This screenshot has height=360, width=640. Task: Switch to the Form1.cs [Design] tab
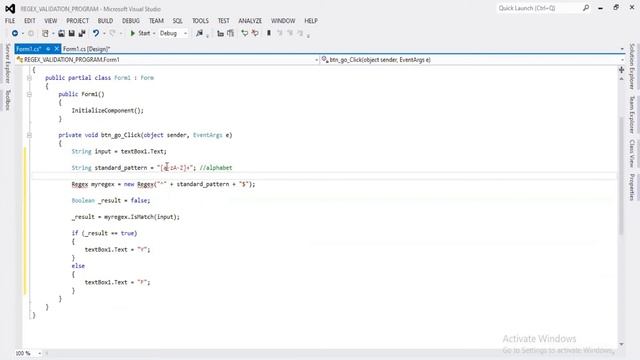(x=87, y=49)
